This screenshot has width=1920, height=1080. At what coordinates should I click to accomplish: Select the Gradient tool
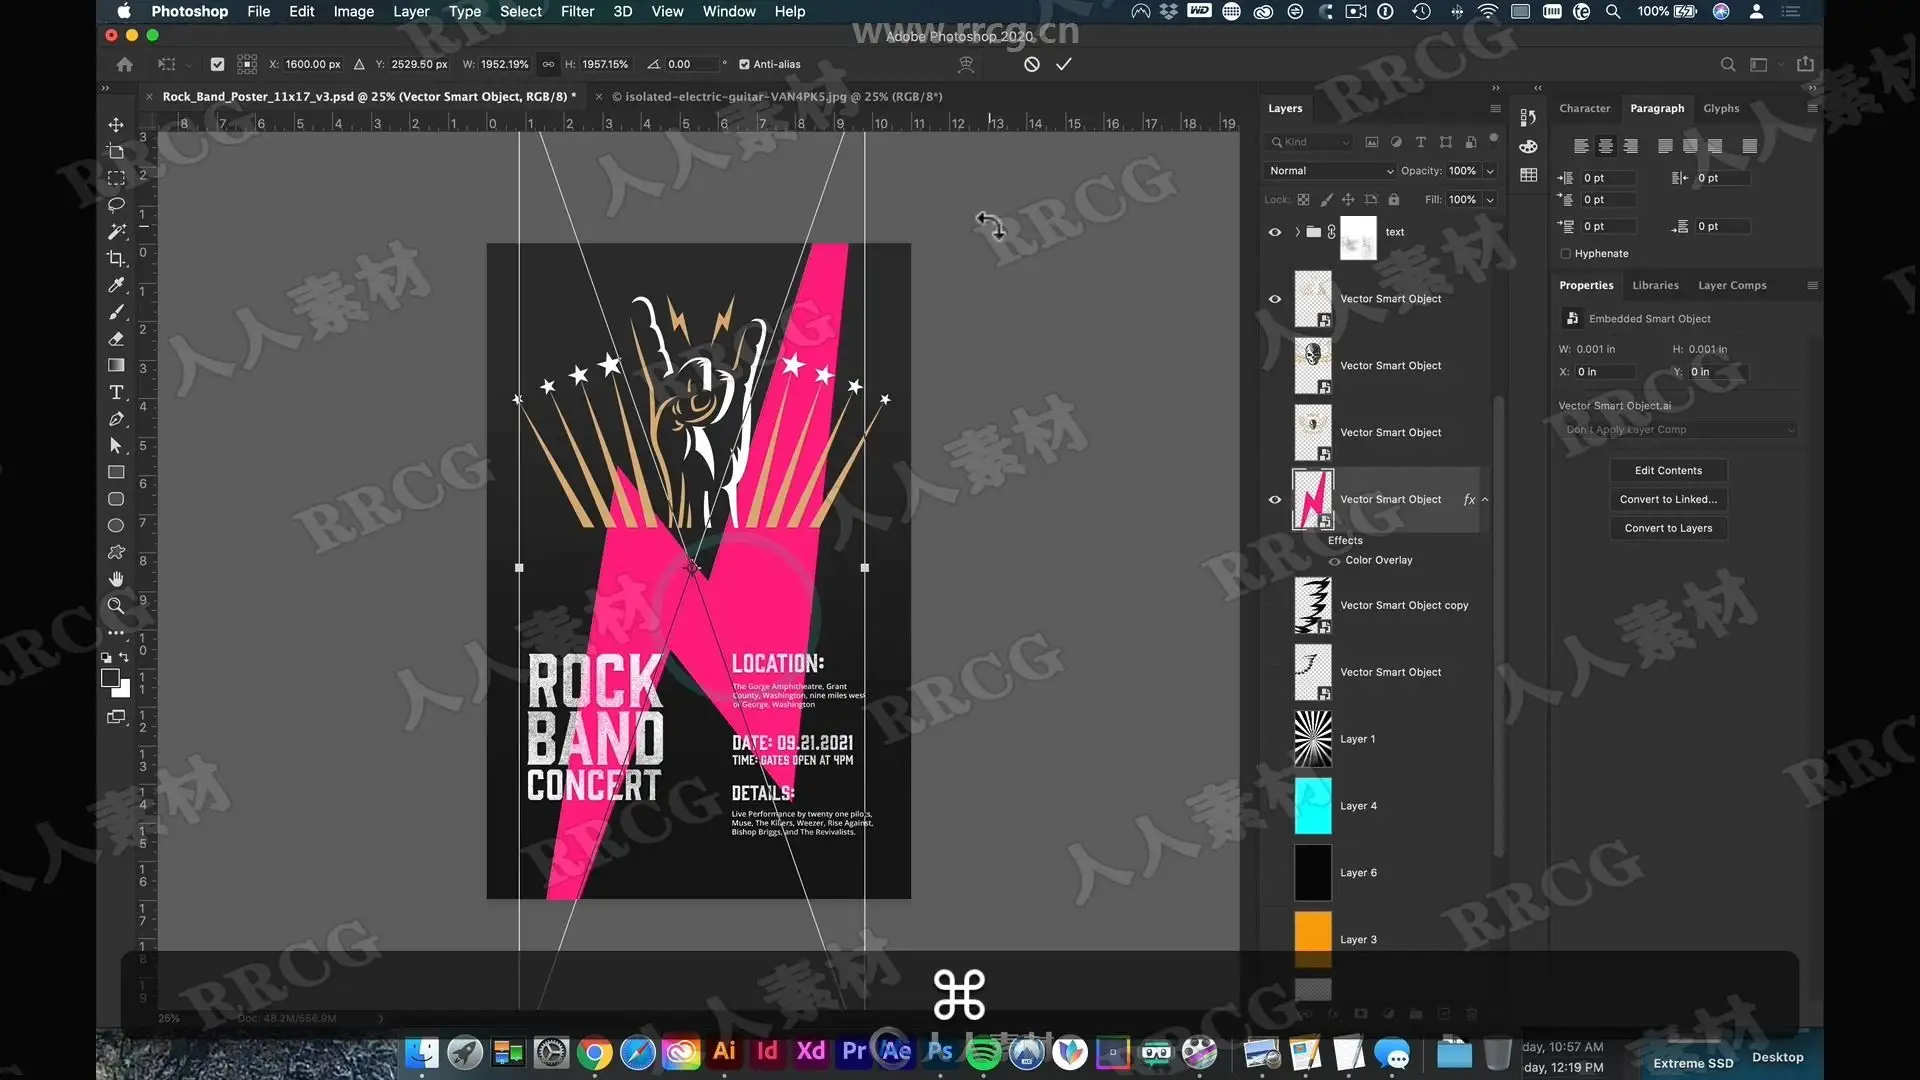click(x=116, y=365)
